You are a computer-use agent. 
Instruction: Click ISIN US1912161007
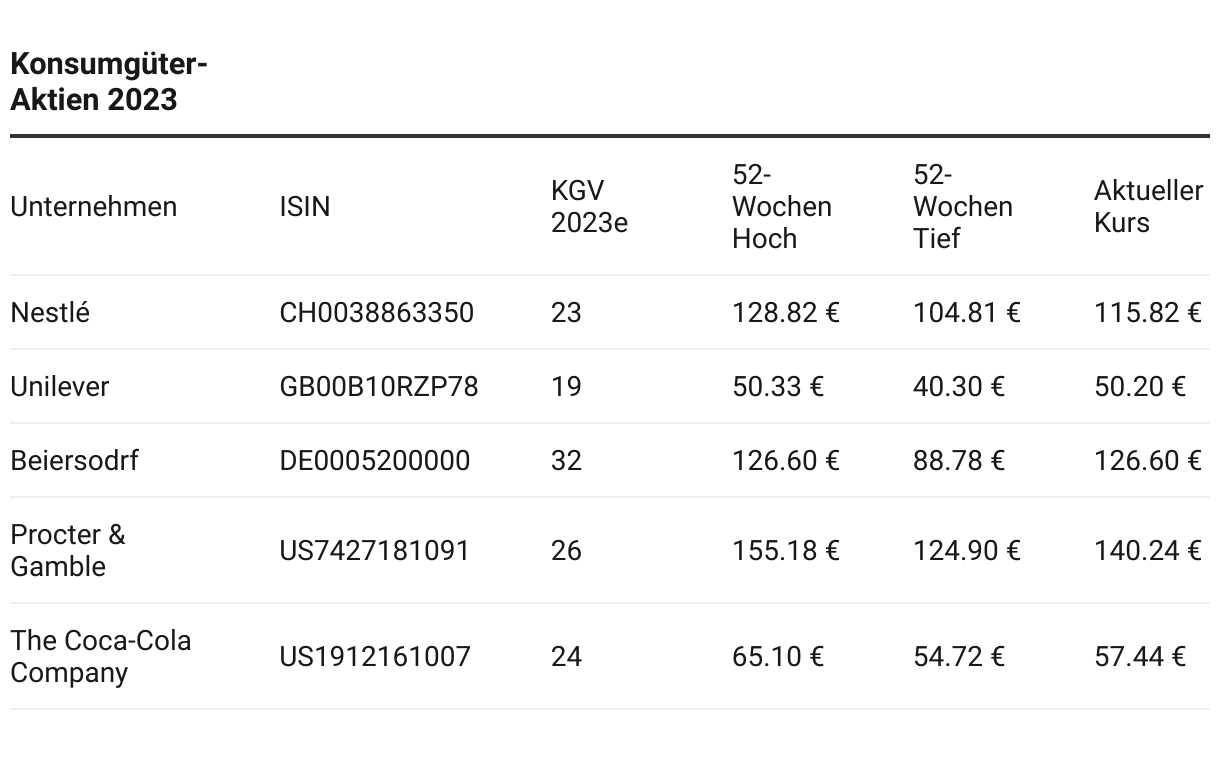375,657
